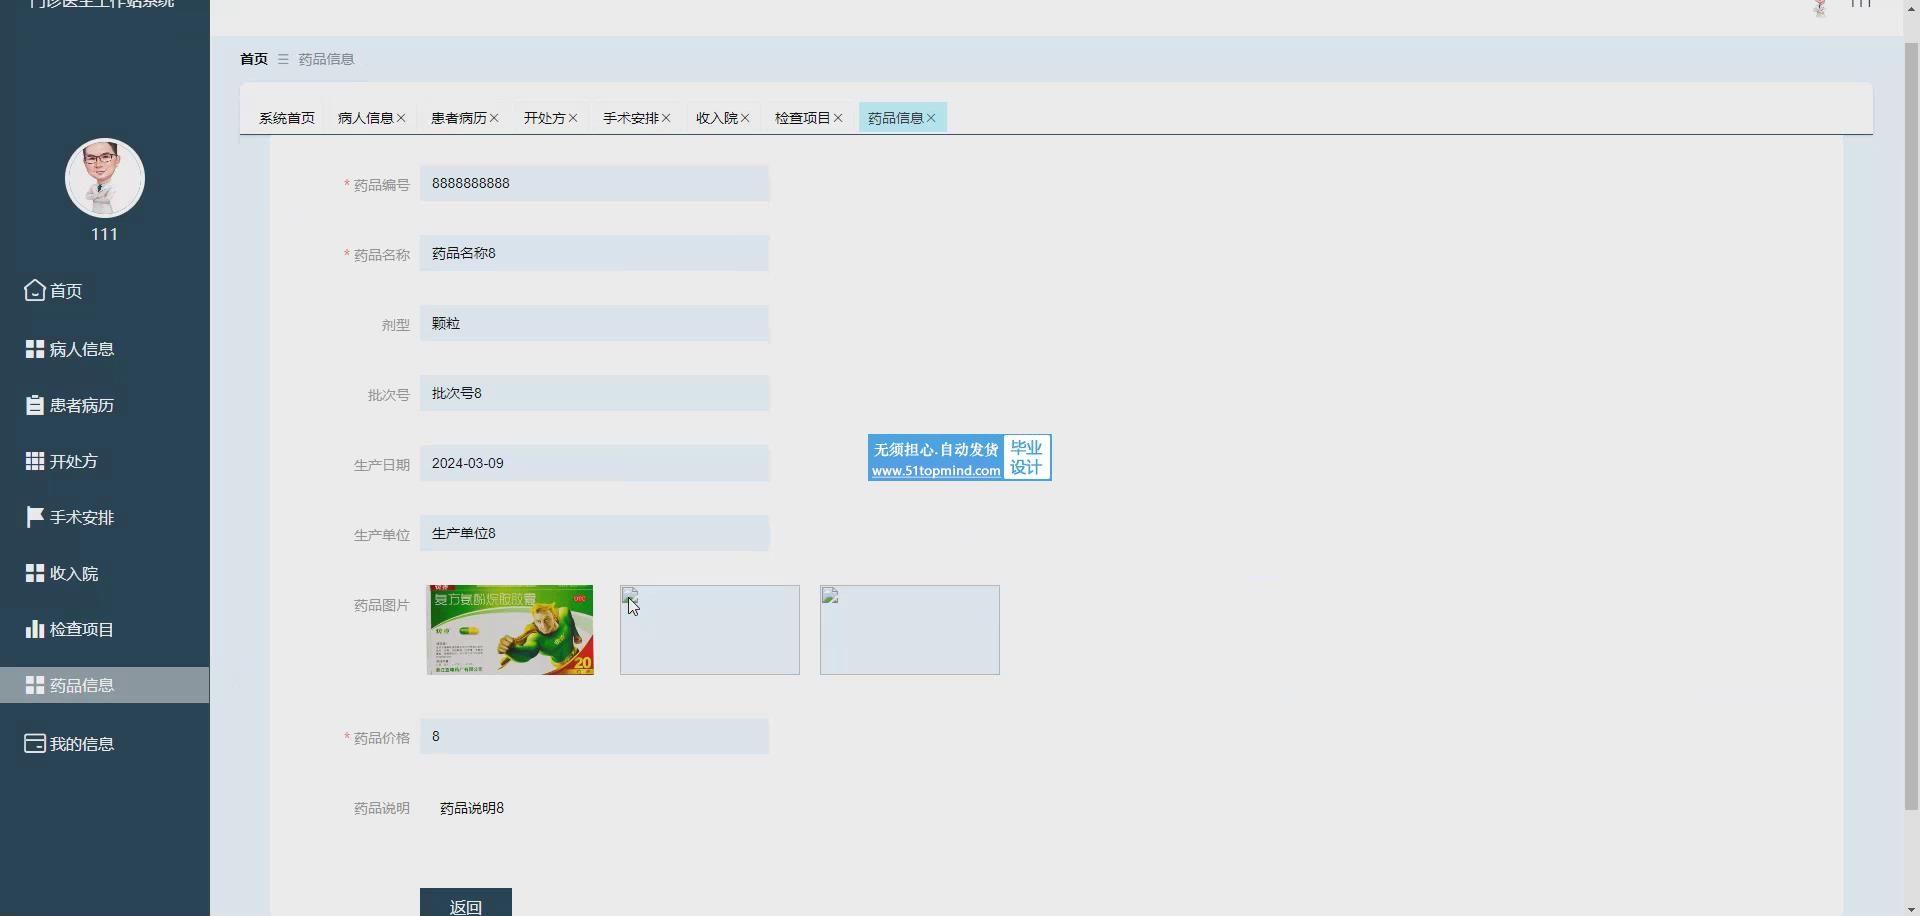Viewport: 1920px width, 916px height.
Task: Click the 开处方 grid icon
Action: coord(35,461)
